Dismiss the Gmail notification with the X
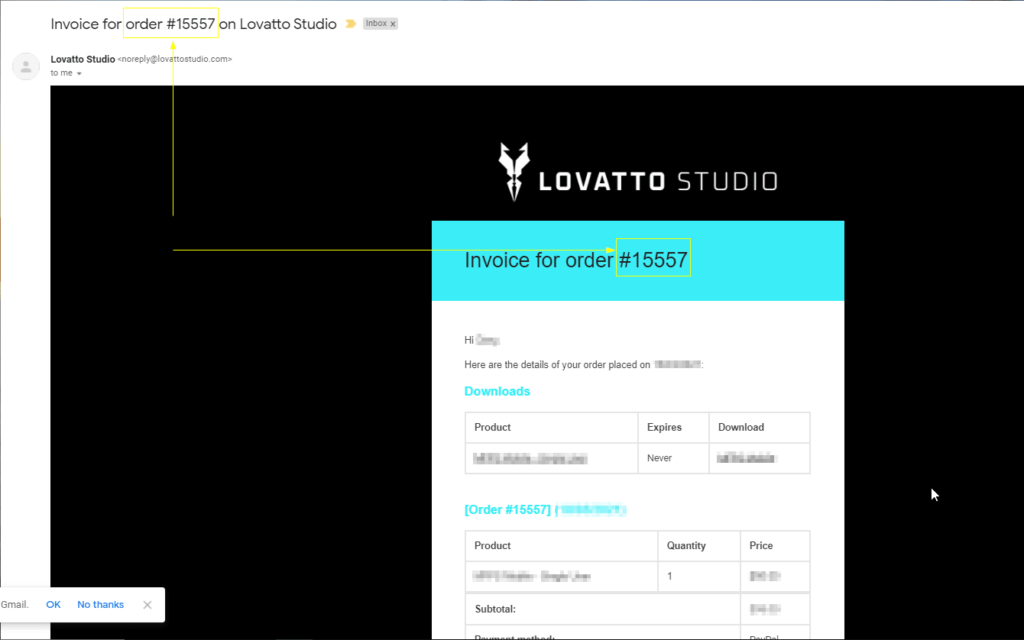Screen dimensions: 1024x640 pyautogui.click(x=146, y=604)
